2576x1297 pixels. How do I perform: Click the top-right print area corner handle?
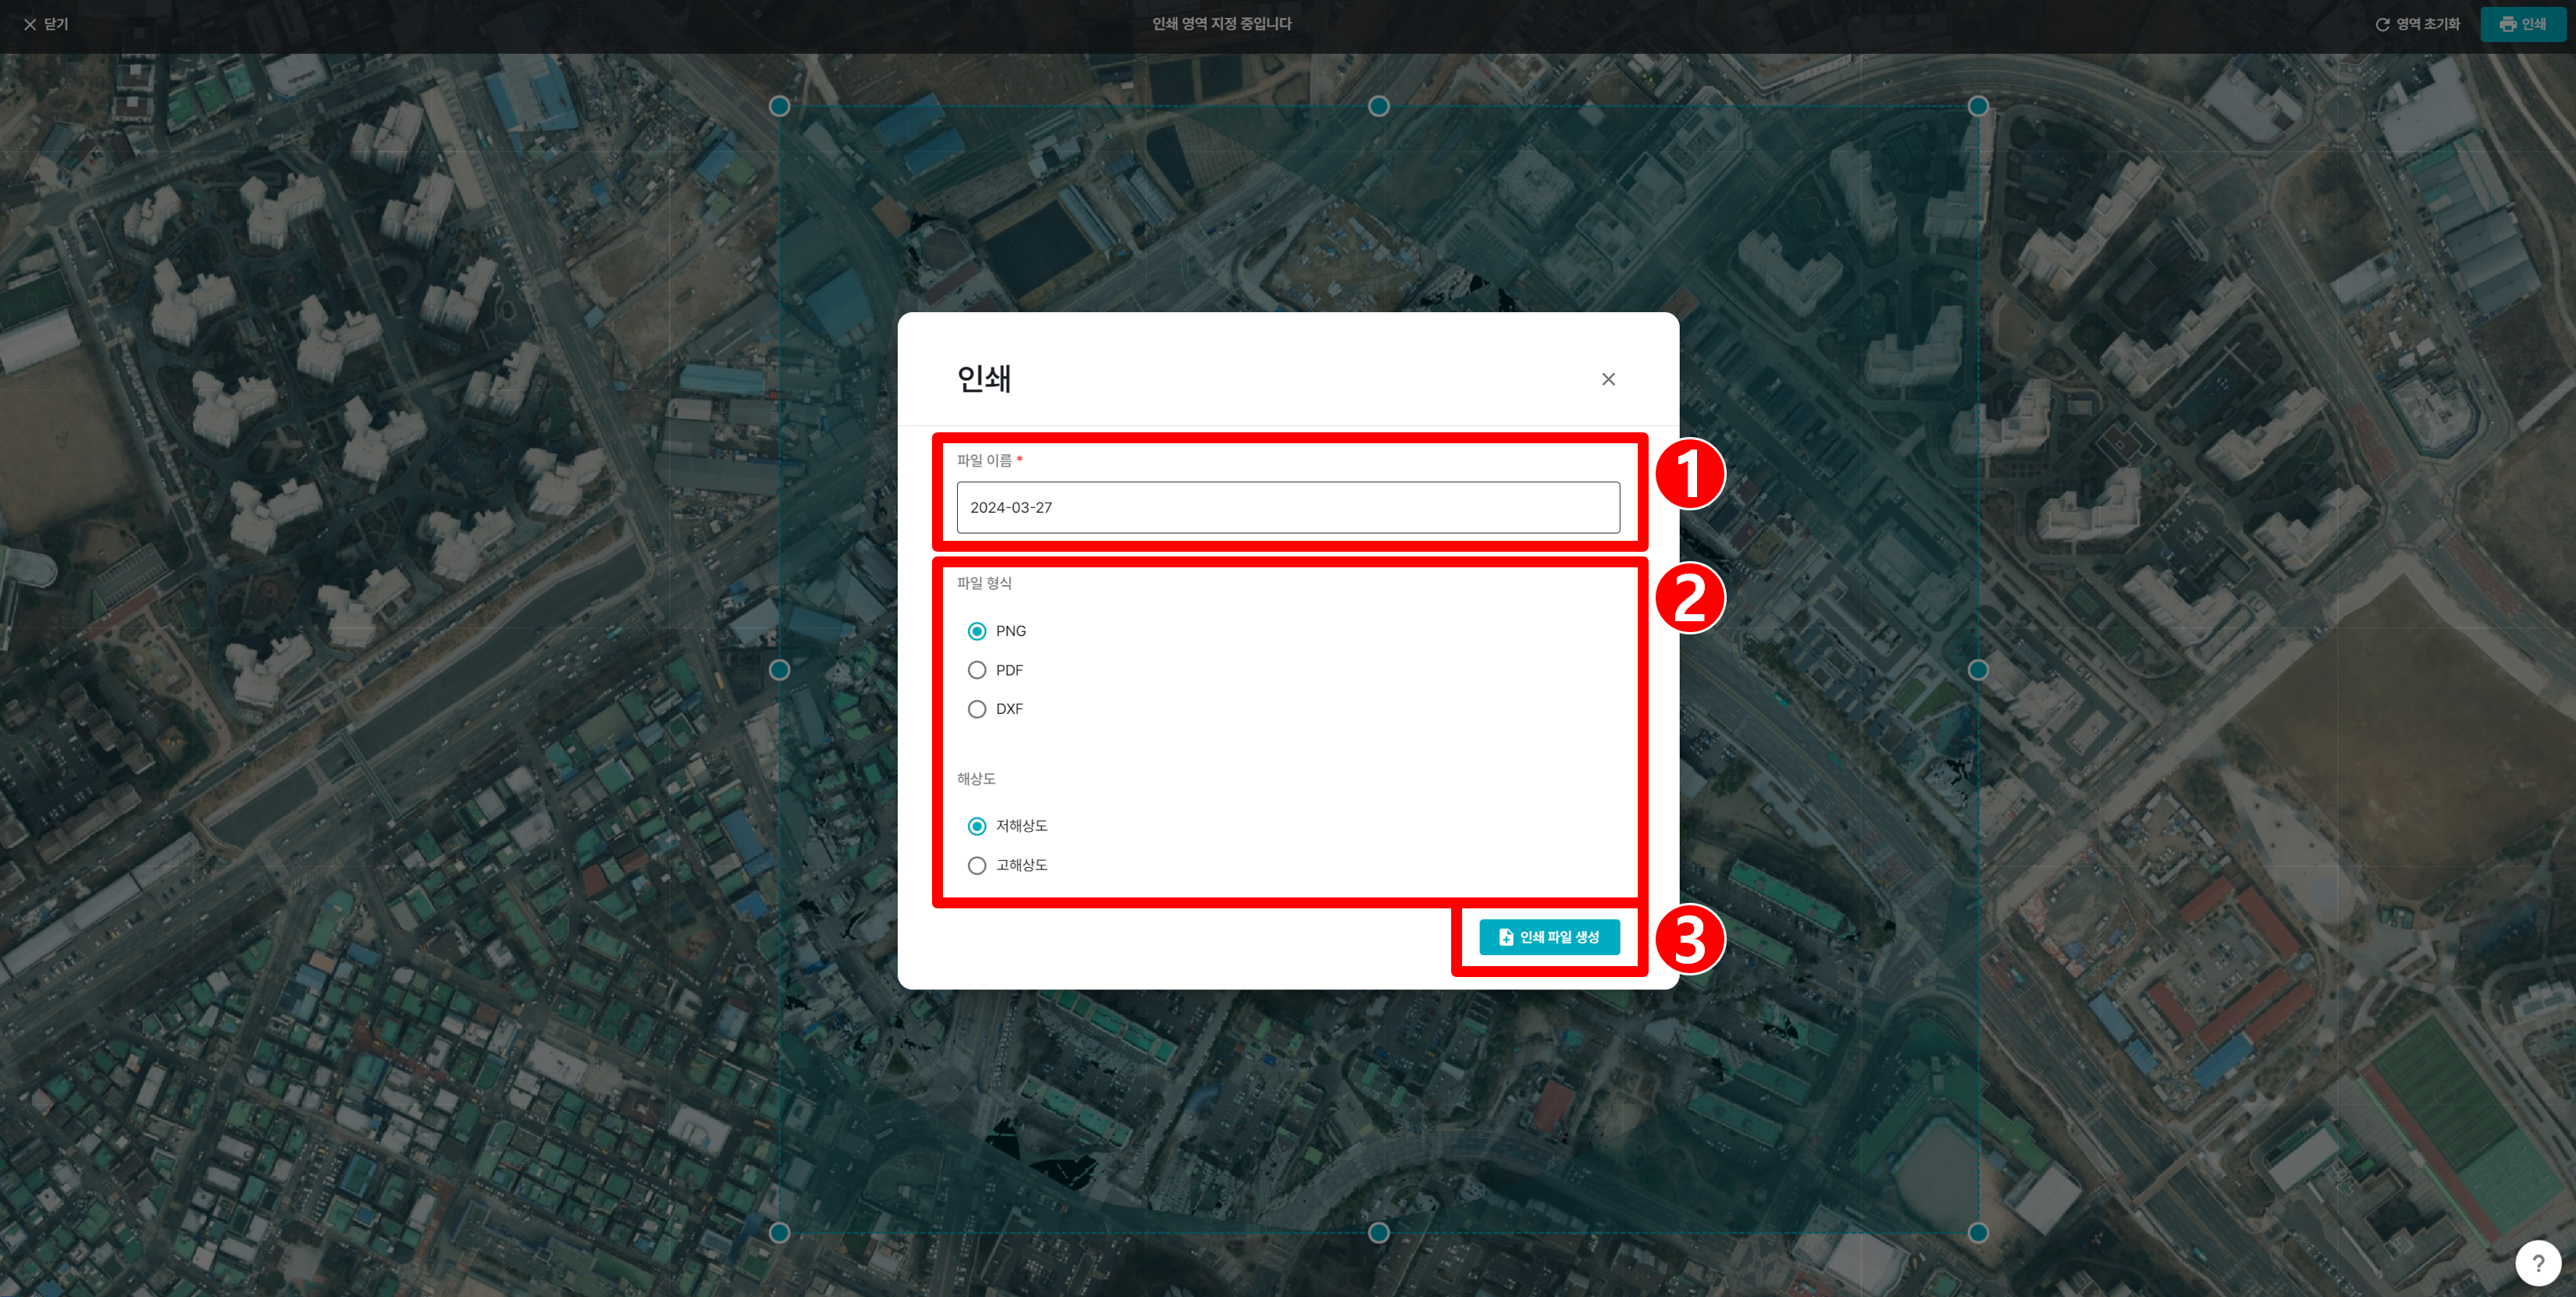1977,106
